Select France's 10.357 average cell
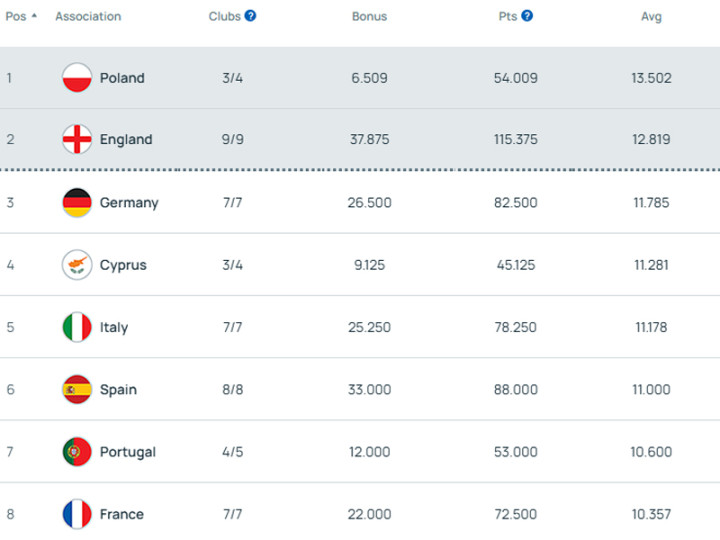Viewport: 720px width, 540px height. click(x=651, y=514)
